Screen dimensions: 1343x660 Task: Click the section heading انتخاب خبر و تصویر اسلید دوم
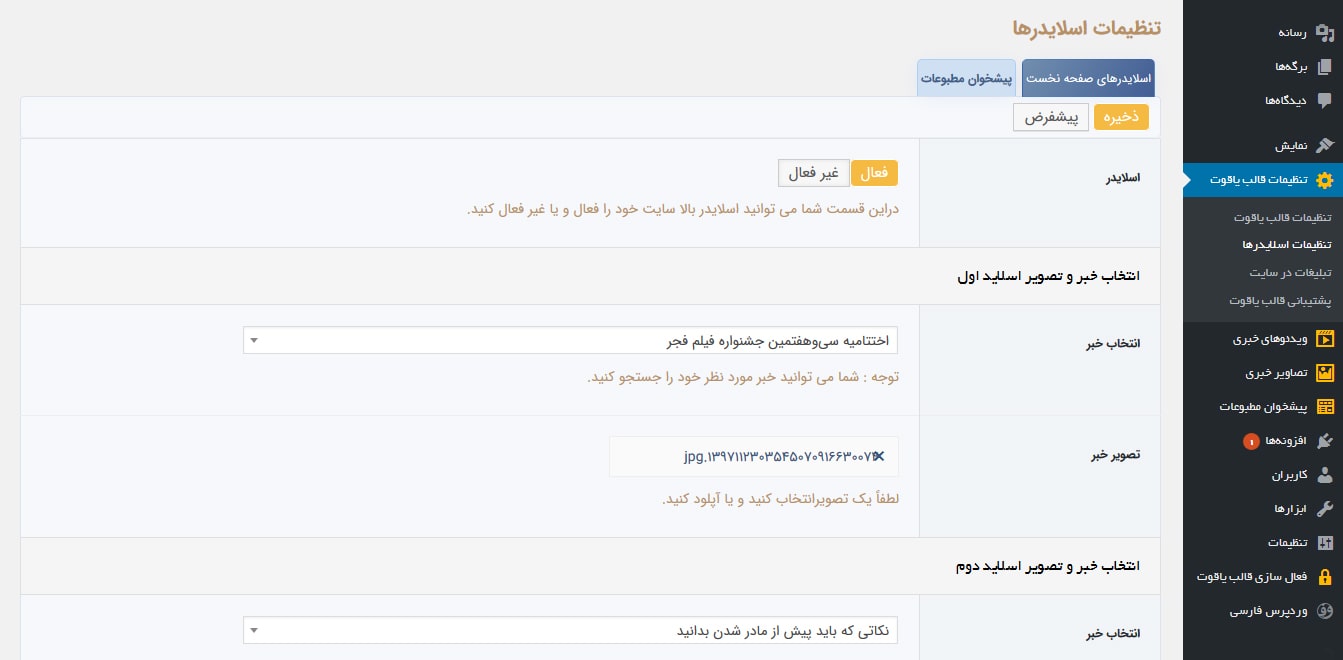point(1047,566)
